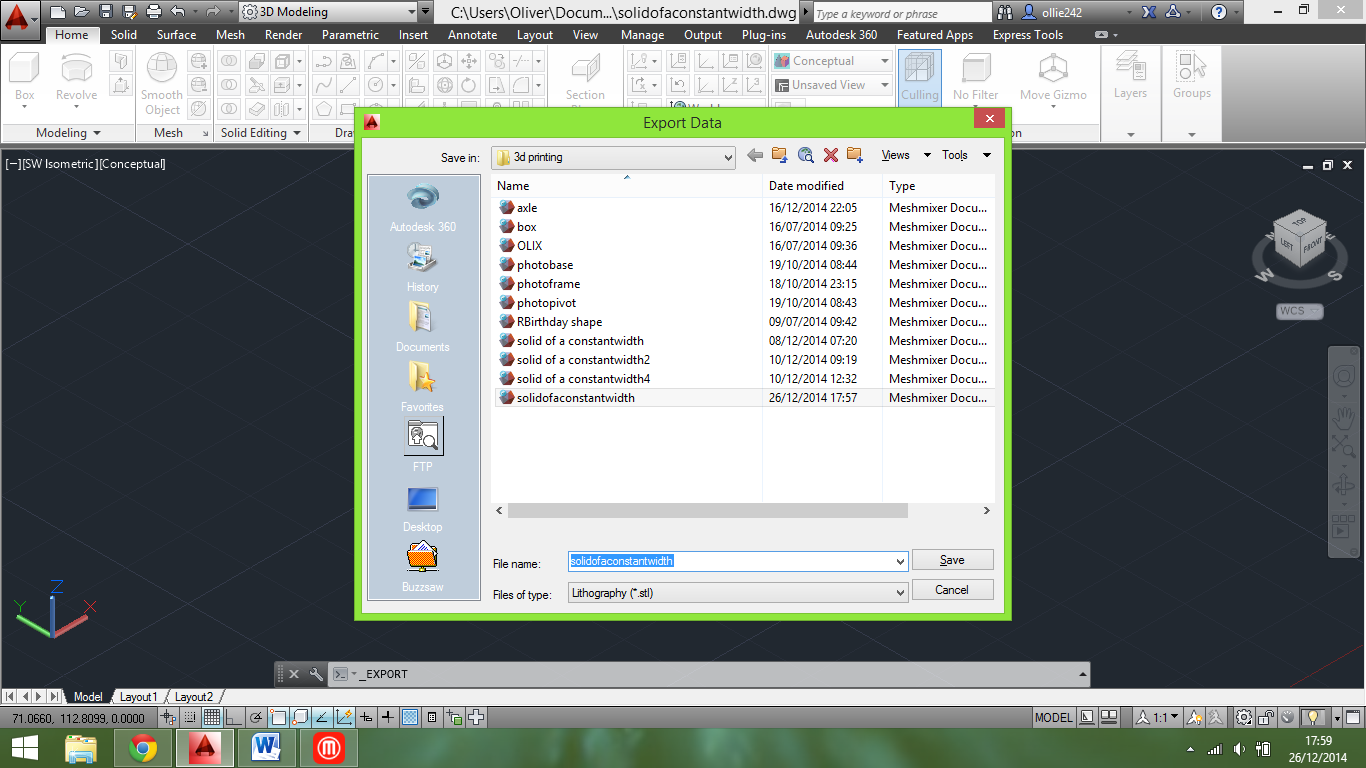Screen dimensions: 1366x768
Task: Switch to the Render ribbon tab
Action: coord(284,34)
